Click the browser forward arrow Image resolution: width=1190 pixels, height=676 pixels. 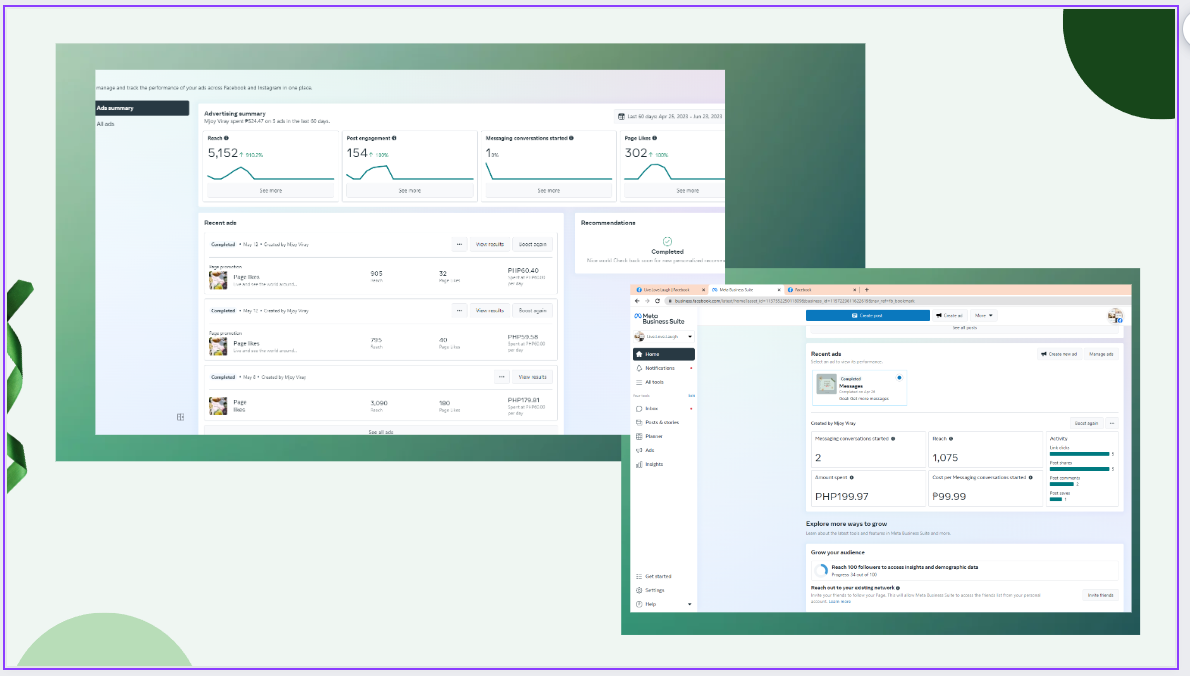647,301
